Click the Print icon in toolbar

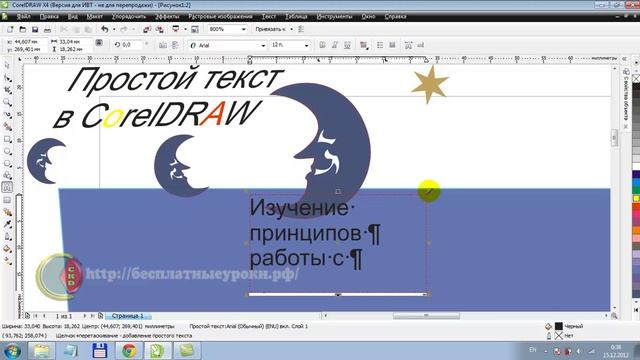tap(47, 29)
